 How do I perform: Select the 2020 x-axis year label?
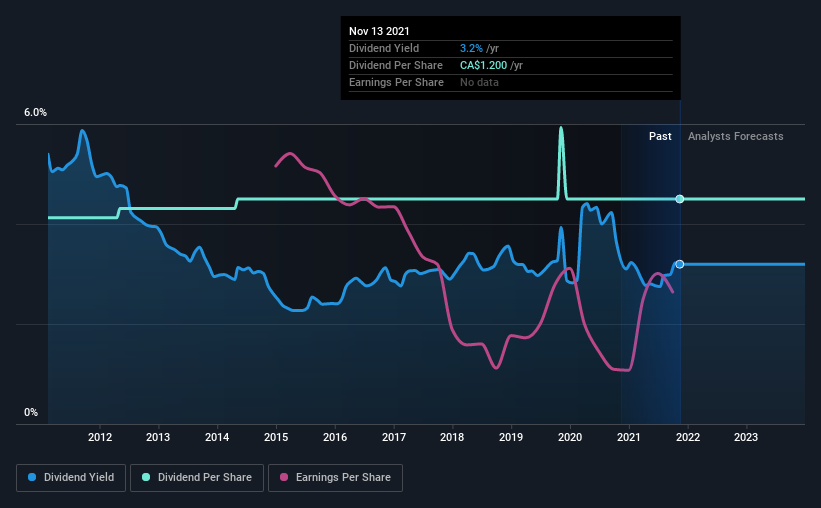click(x=570, y=437)
